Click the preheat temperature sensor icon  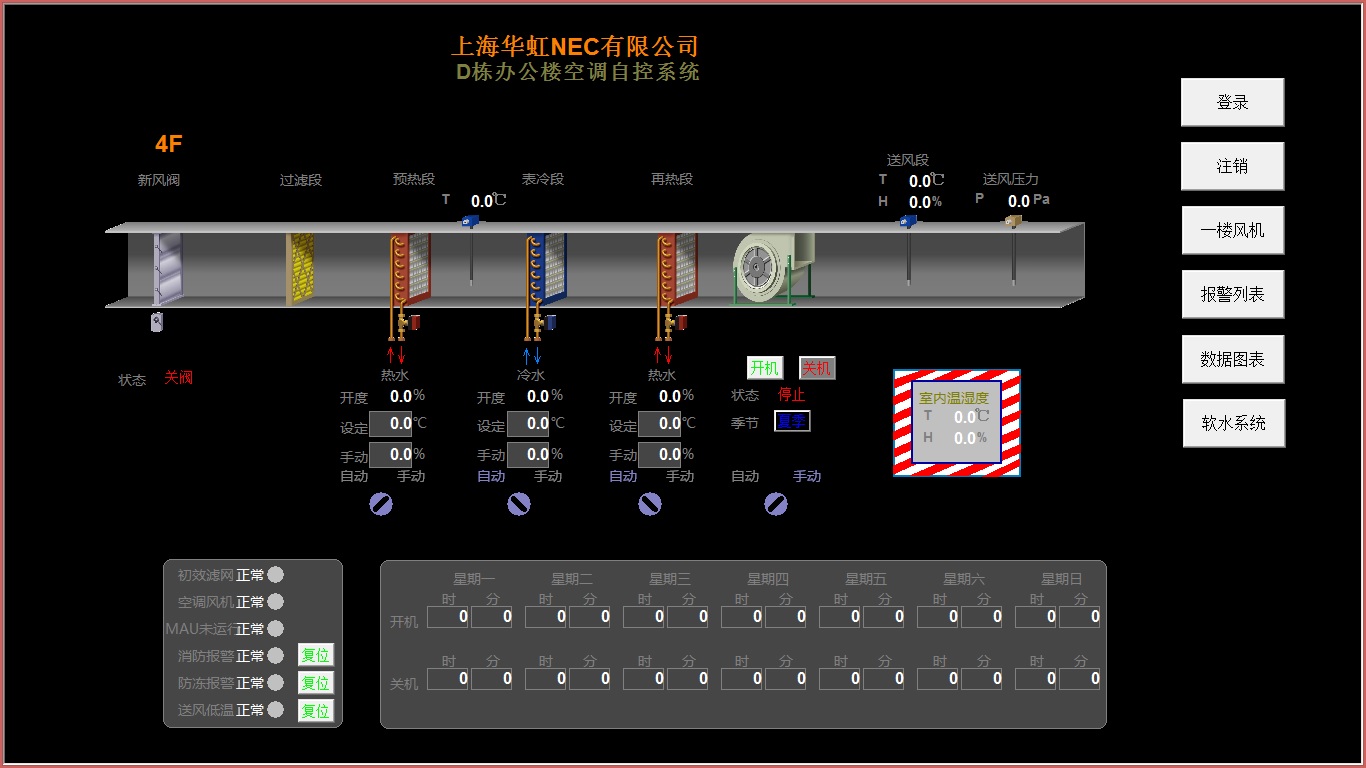click(471, 221)
